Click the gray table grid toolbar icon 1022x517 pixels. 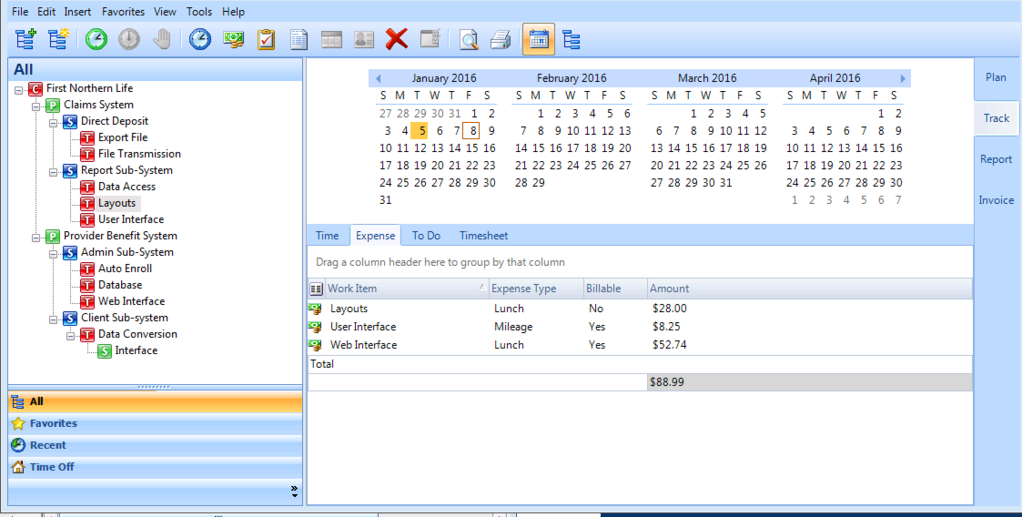pyautogui.click(x=331, y=40)
